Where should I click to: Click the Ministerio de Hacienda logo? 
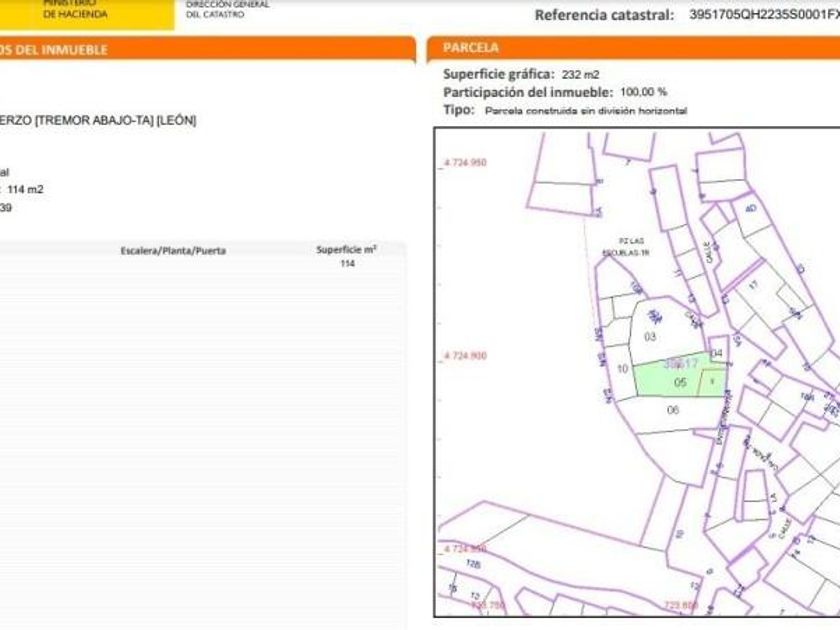(75, 10)
